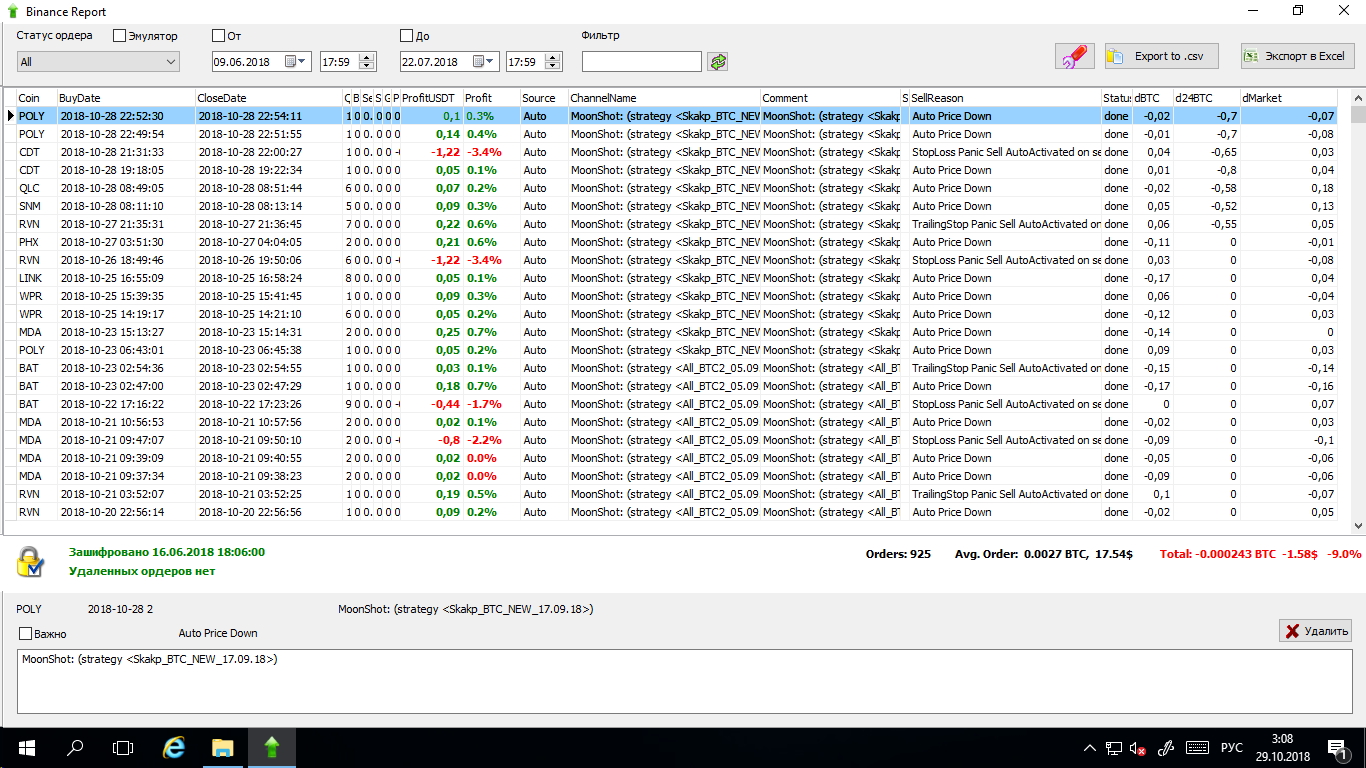Click the pink eraser clear button

click(x=1075, y=57)
